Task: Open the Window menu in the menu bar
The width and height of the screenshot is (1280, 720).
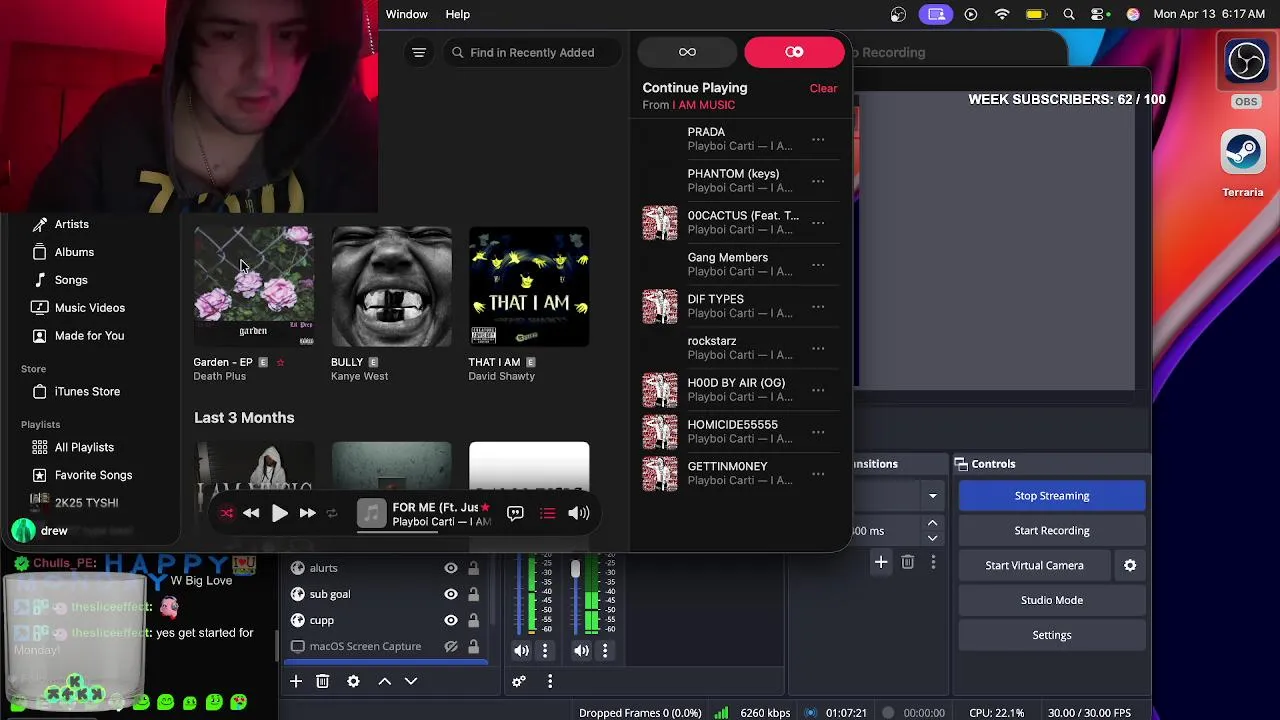Action: click(x=407, y=14)
